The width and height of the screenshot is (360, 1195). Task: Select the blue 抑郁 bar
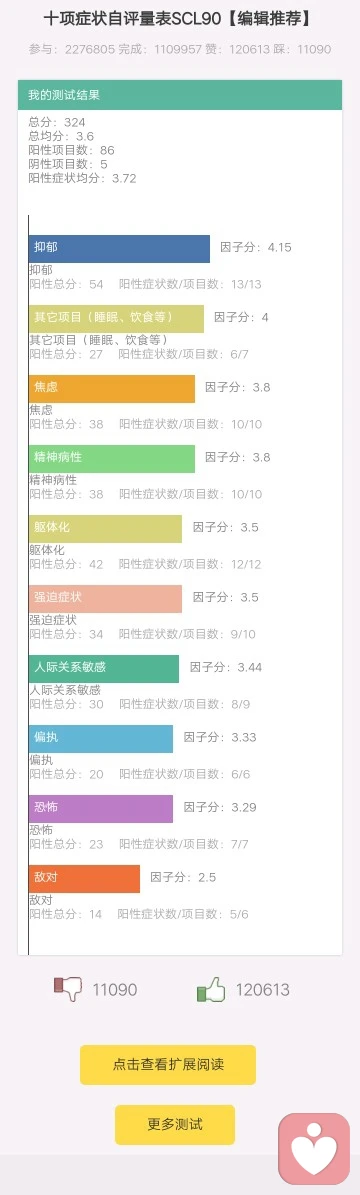[x=119, y=248]
